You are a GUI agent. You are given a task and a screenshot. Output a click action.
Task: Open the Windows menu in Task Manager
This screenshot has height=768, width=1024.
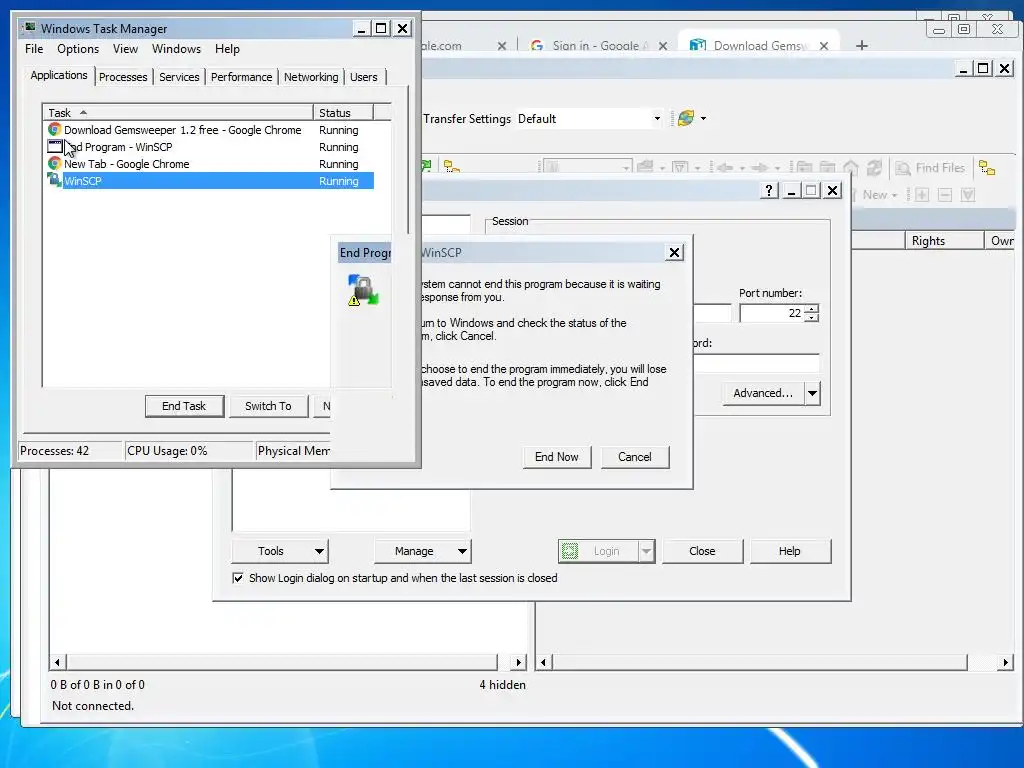tap(176, 49)
